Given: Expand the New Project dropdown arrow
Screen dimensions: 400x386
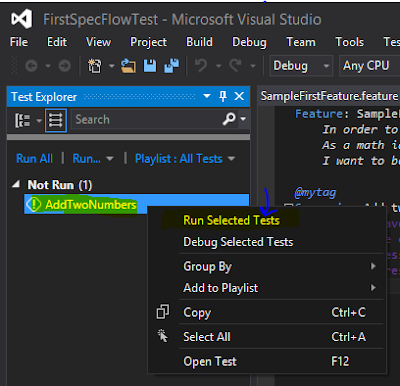Looking at the screenshot, I should (x=112, y=66).
